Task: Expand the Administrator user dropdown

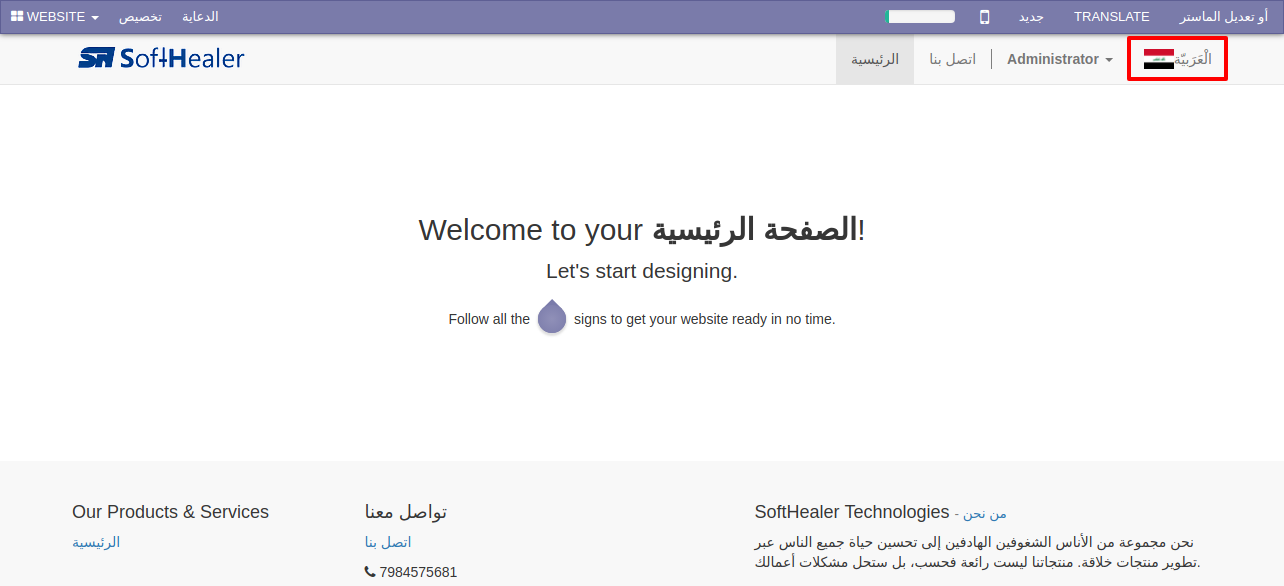Action: [x=1060, y=59]
